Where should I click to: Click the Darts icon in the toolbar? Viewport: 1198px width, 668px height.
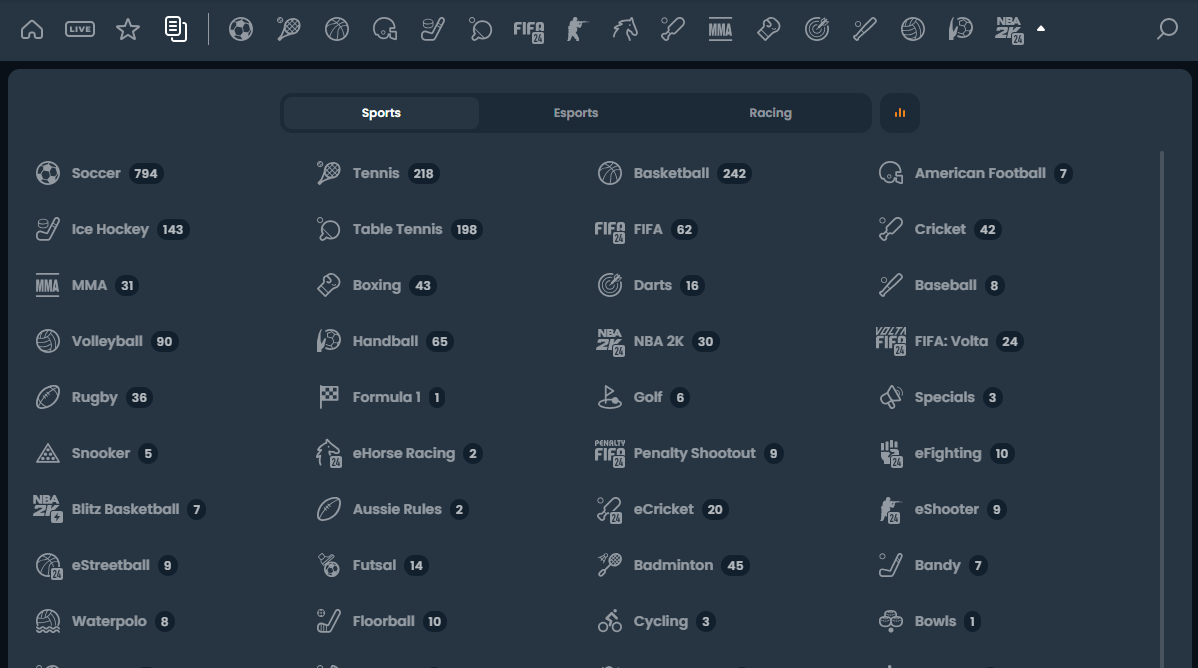[x=815, y=29]
